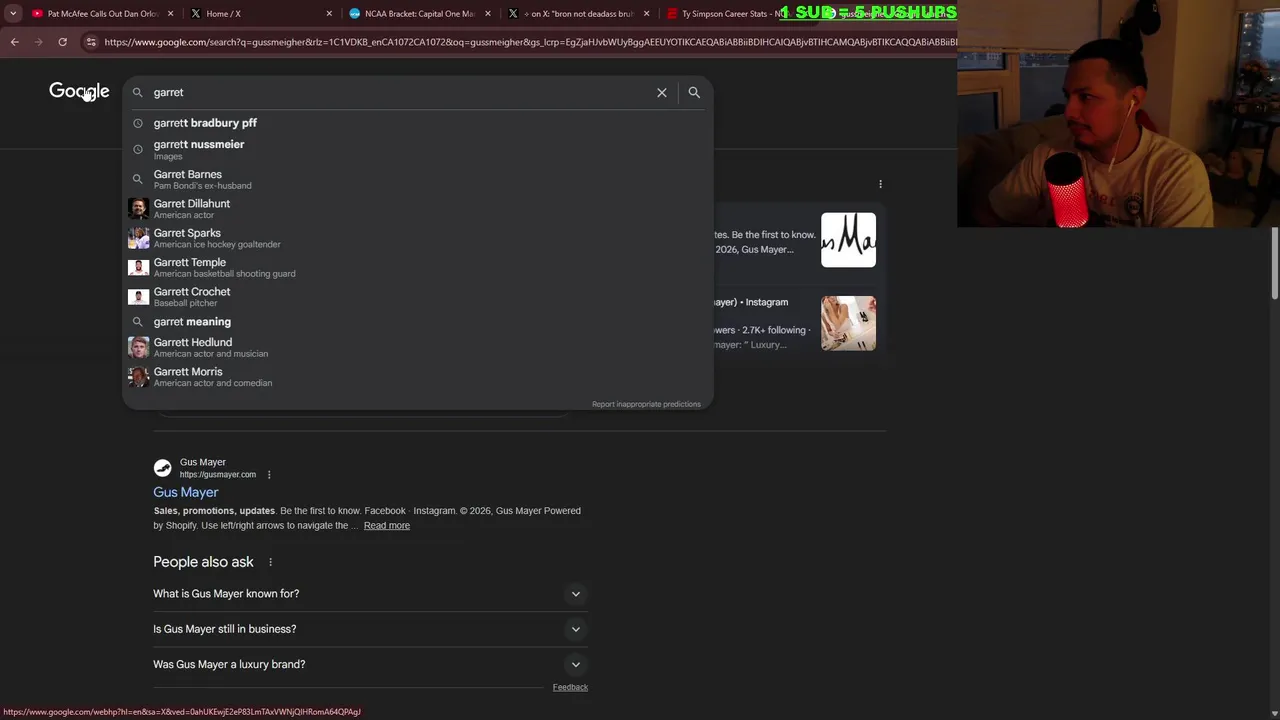Click the page vertical scrollbar
The width and height of the screenshot is (1280, 720).
(1275, 262)
